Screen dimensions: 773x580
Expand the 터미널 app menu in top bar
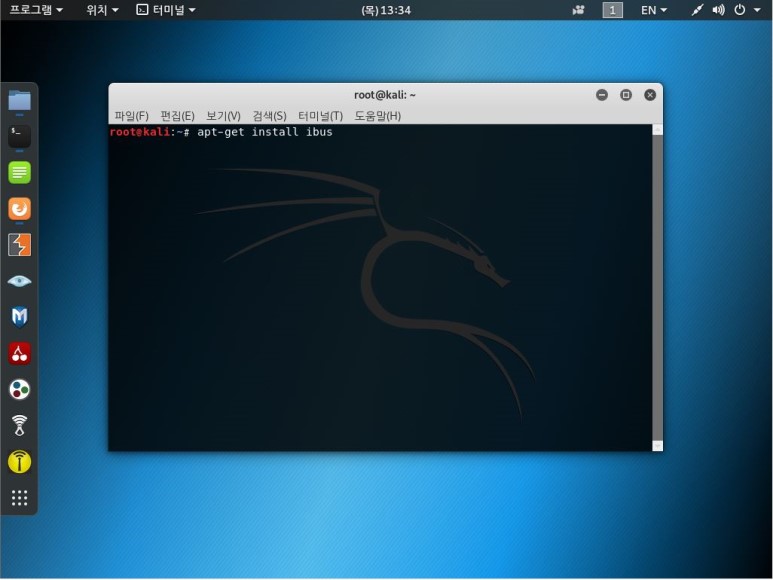(166, 10)
